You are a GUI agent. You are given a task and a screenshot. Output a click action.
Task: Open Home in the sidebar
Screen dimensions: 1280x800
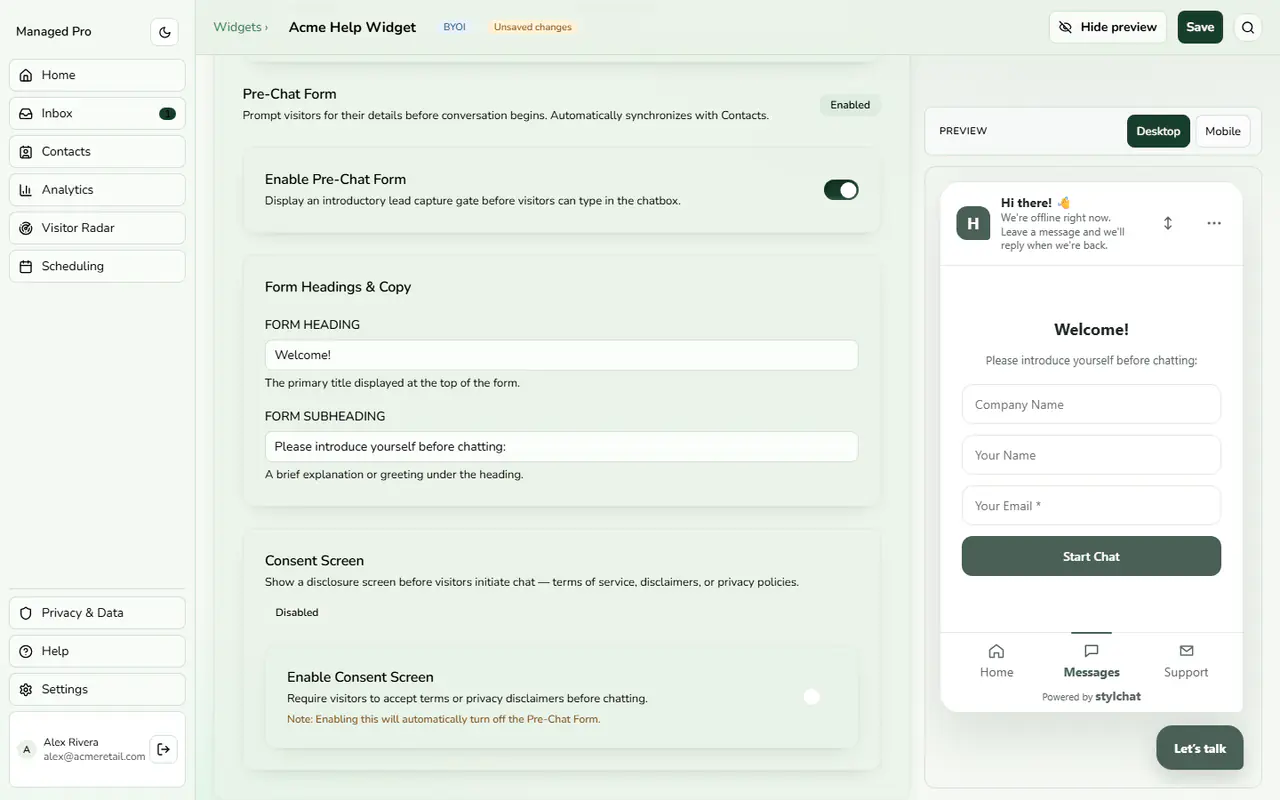coord(97,75)
